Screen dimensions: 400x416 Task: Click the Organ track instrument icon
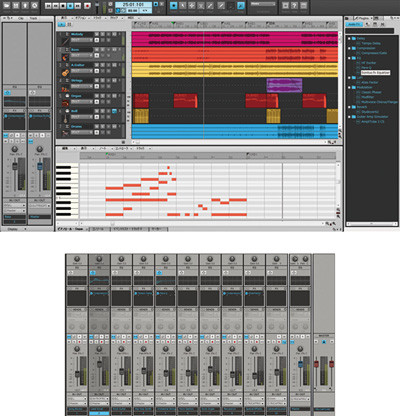pos(65,103)
